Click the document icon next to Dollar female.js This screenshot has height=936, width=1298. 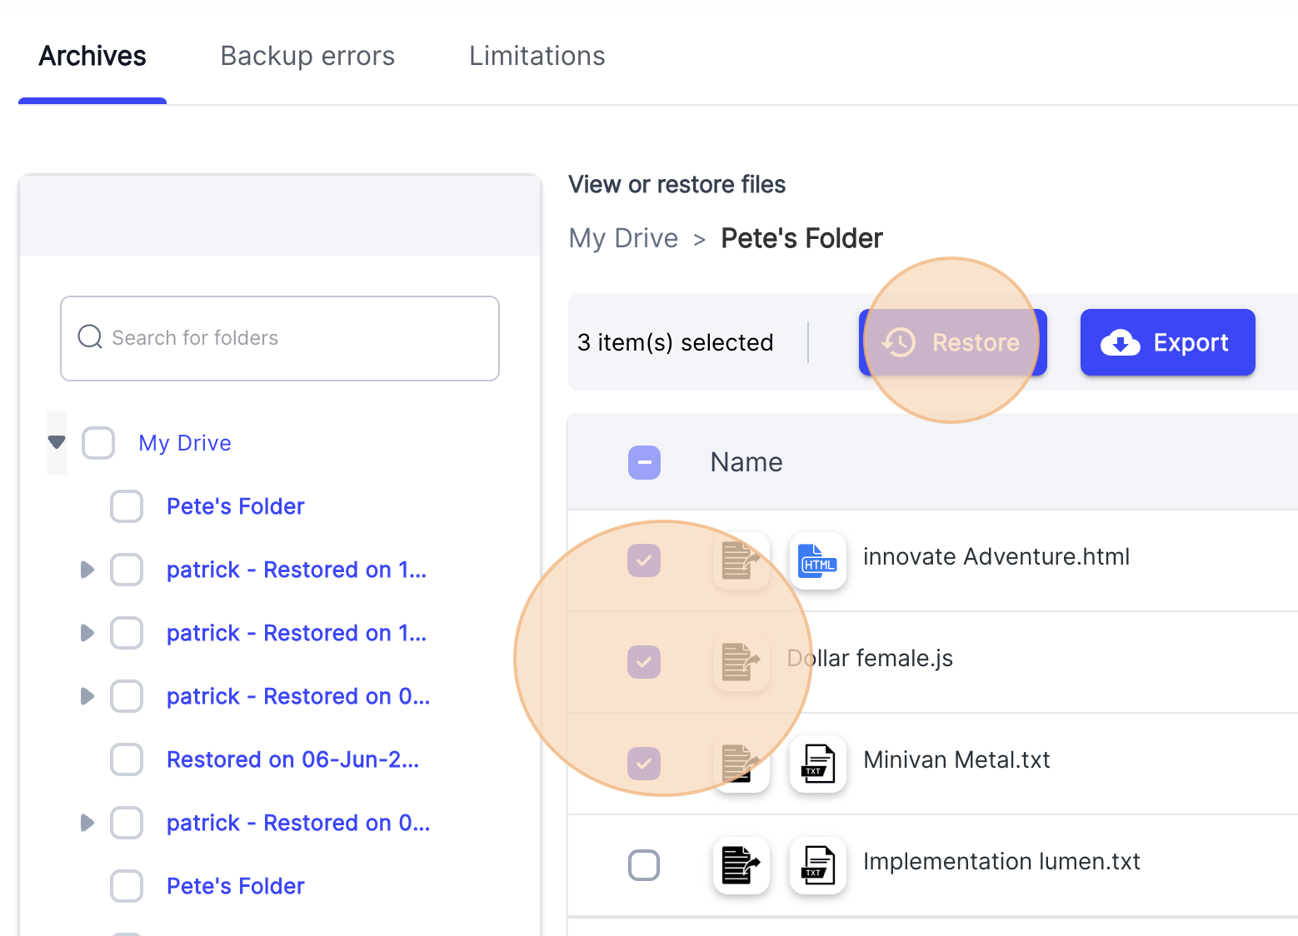point(741,662)
